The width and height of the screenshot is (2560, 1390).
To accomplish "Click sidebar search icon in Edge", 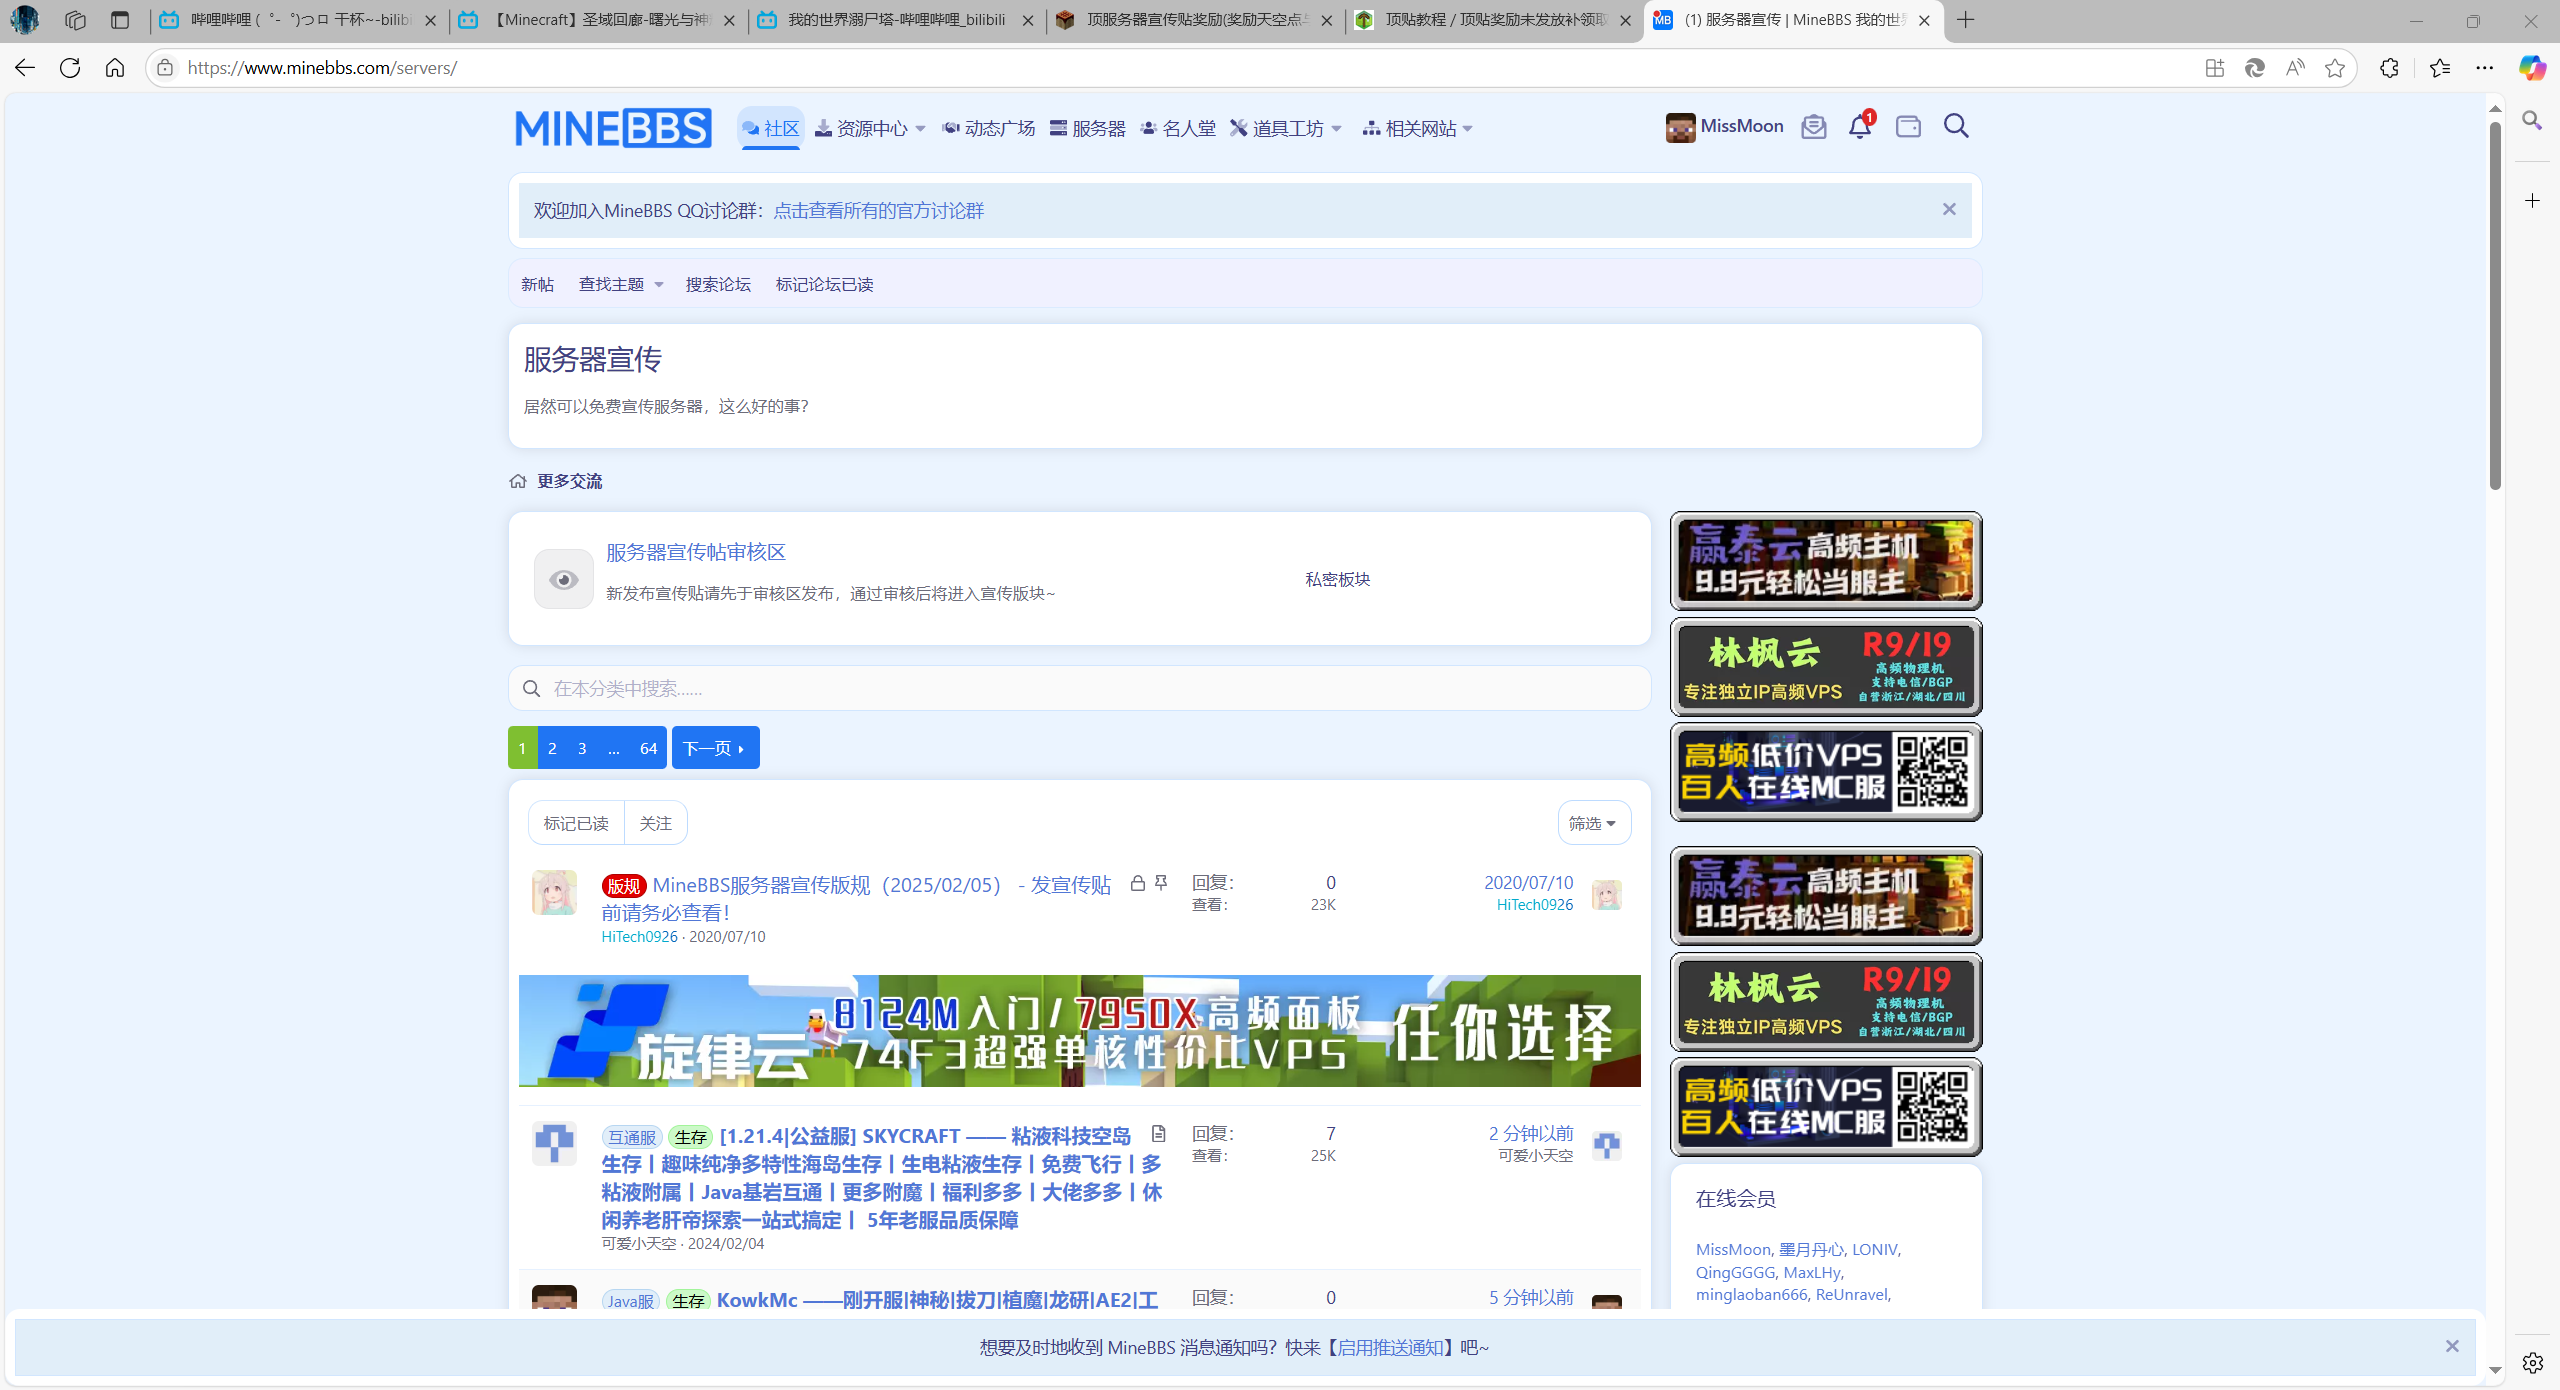I will tap(2532, 121).
